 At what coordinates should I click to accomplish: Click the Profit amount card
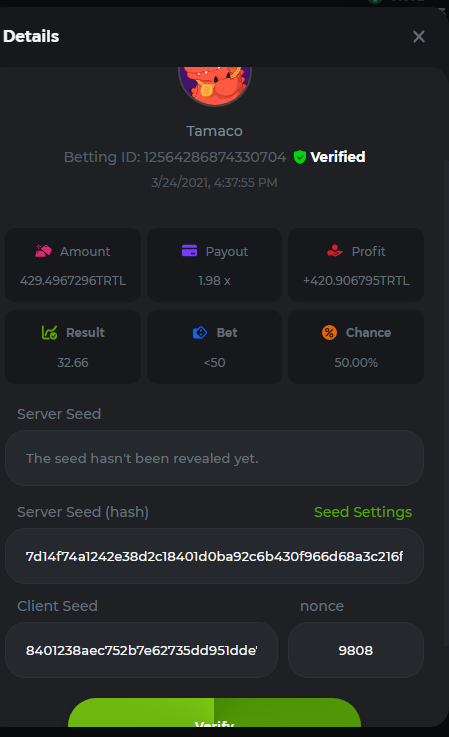click(356, 265)
